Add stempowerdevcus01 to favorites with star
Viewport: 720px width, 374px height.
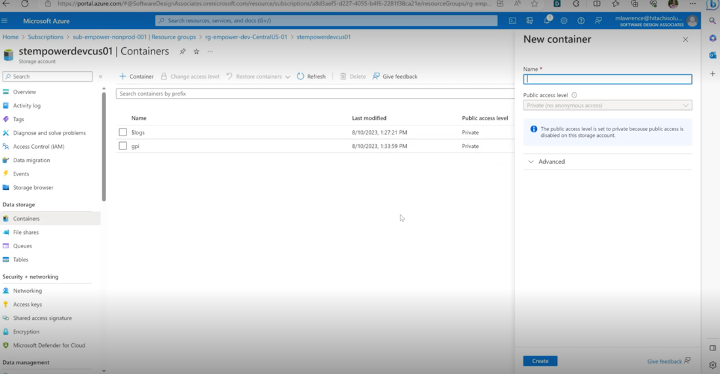tap(196, 51)
